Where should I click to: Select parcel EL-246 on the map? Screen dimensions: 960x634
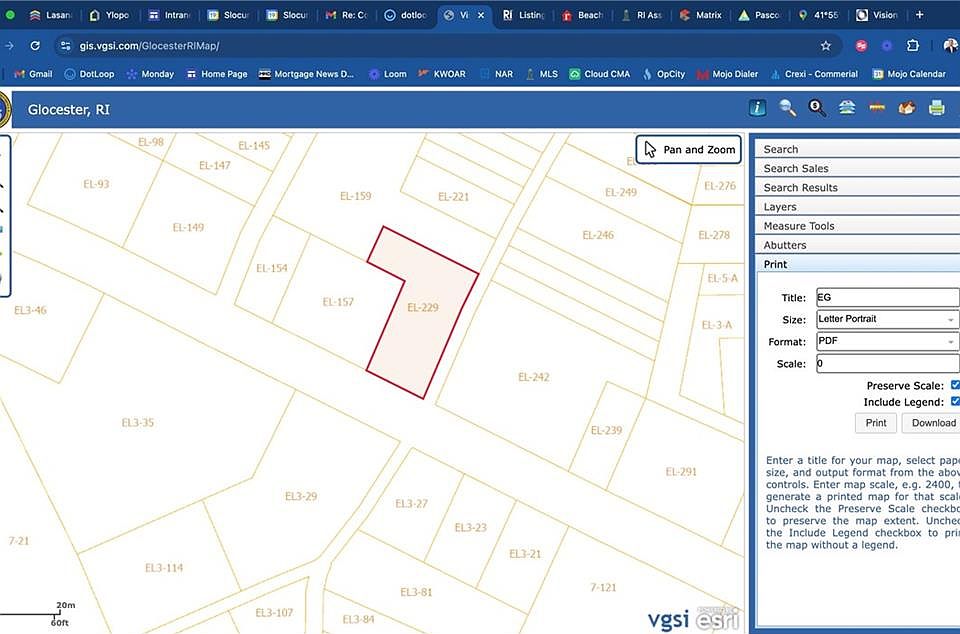coord(598,235)
